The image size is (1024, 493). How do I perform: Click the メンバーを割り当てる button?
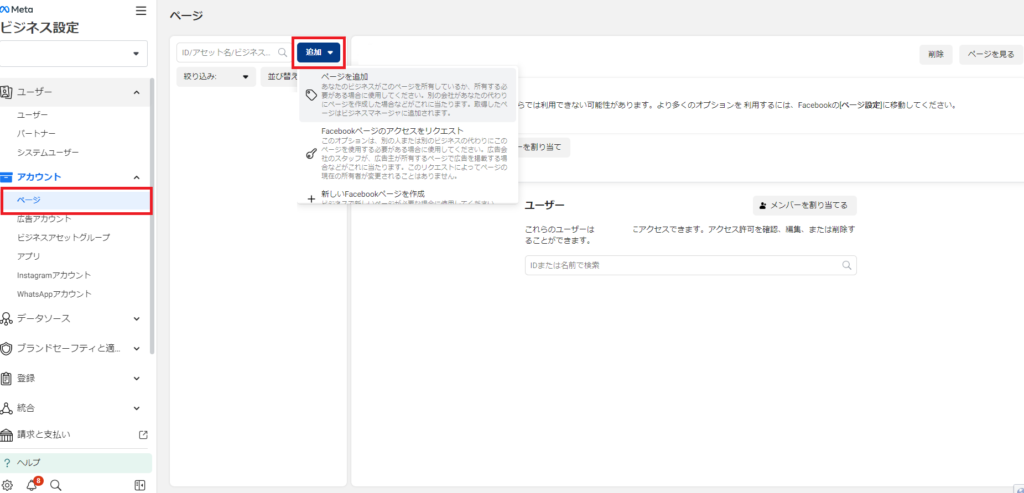(804, 205)
